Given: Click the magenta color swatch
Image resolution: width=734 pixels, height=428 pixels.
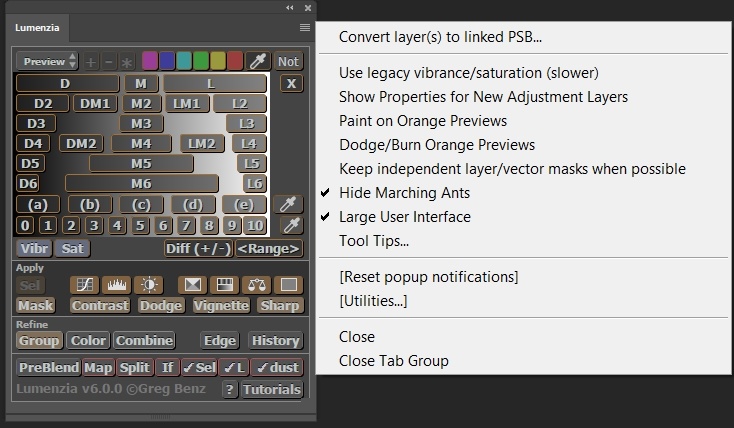Looking at the screenshot, I should click(x=150, y=61).
